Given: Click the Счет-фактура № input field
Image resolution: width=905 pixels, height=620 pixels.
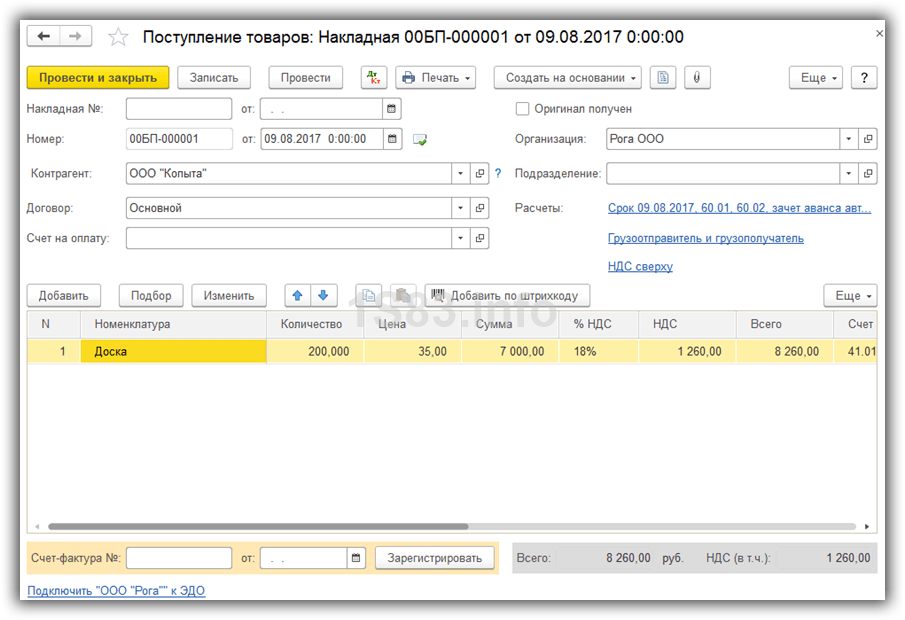Looking at the screenshot, I should coord(179,558).
